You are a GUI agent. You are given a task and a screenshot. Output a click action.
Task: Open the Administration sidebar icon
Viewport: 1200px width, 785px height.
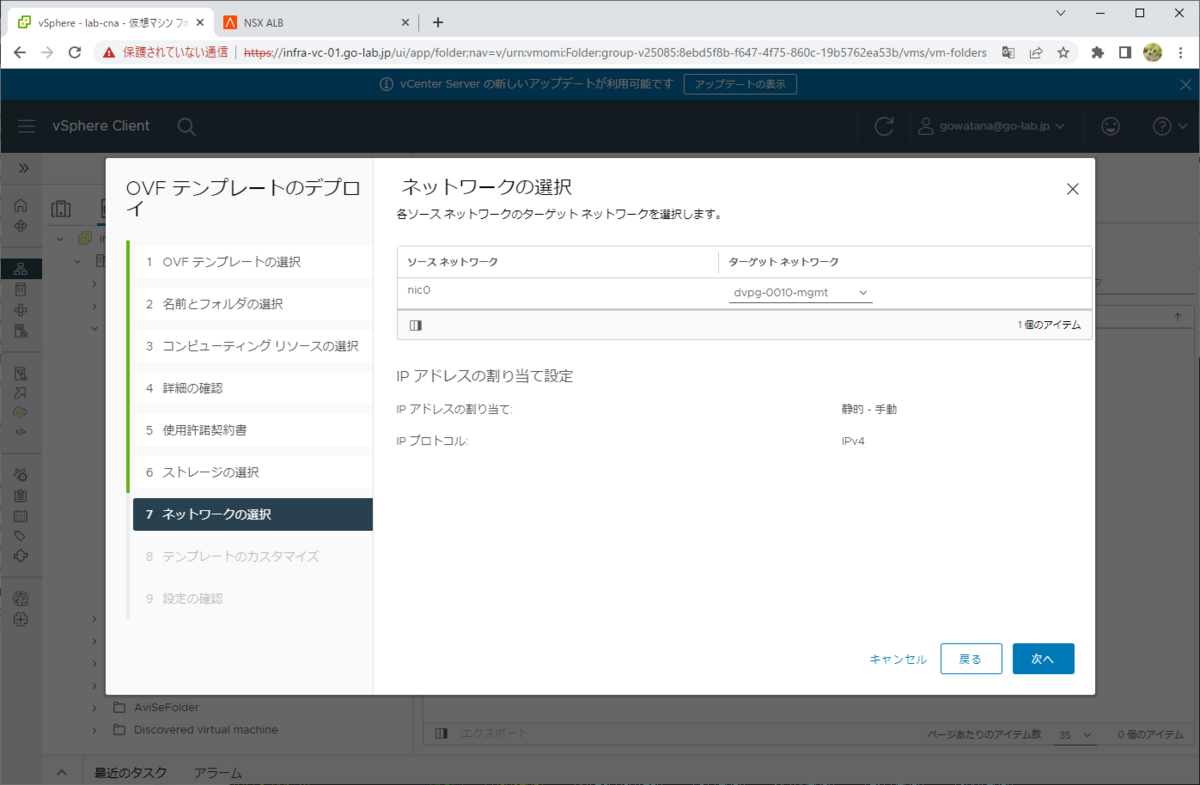(21, 475)
